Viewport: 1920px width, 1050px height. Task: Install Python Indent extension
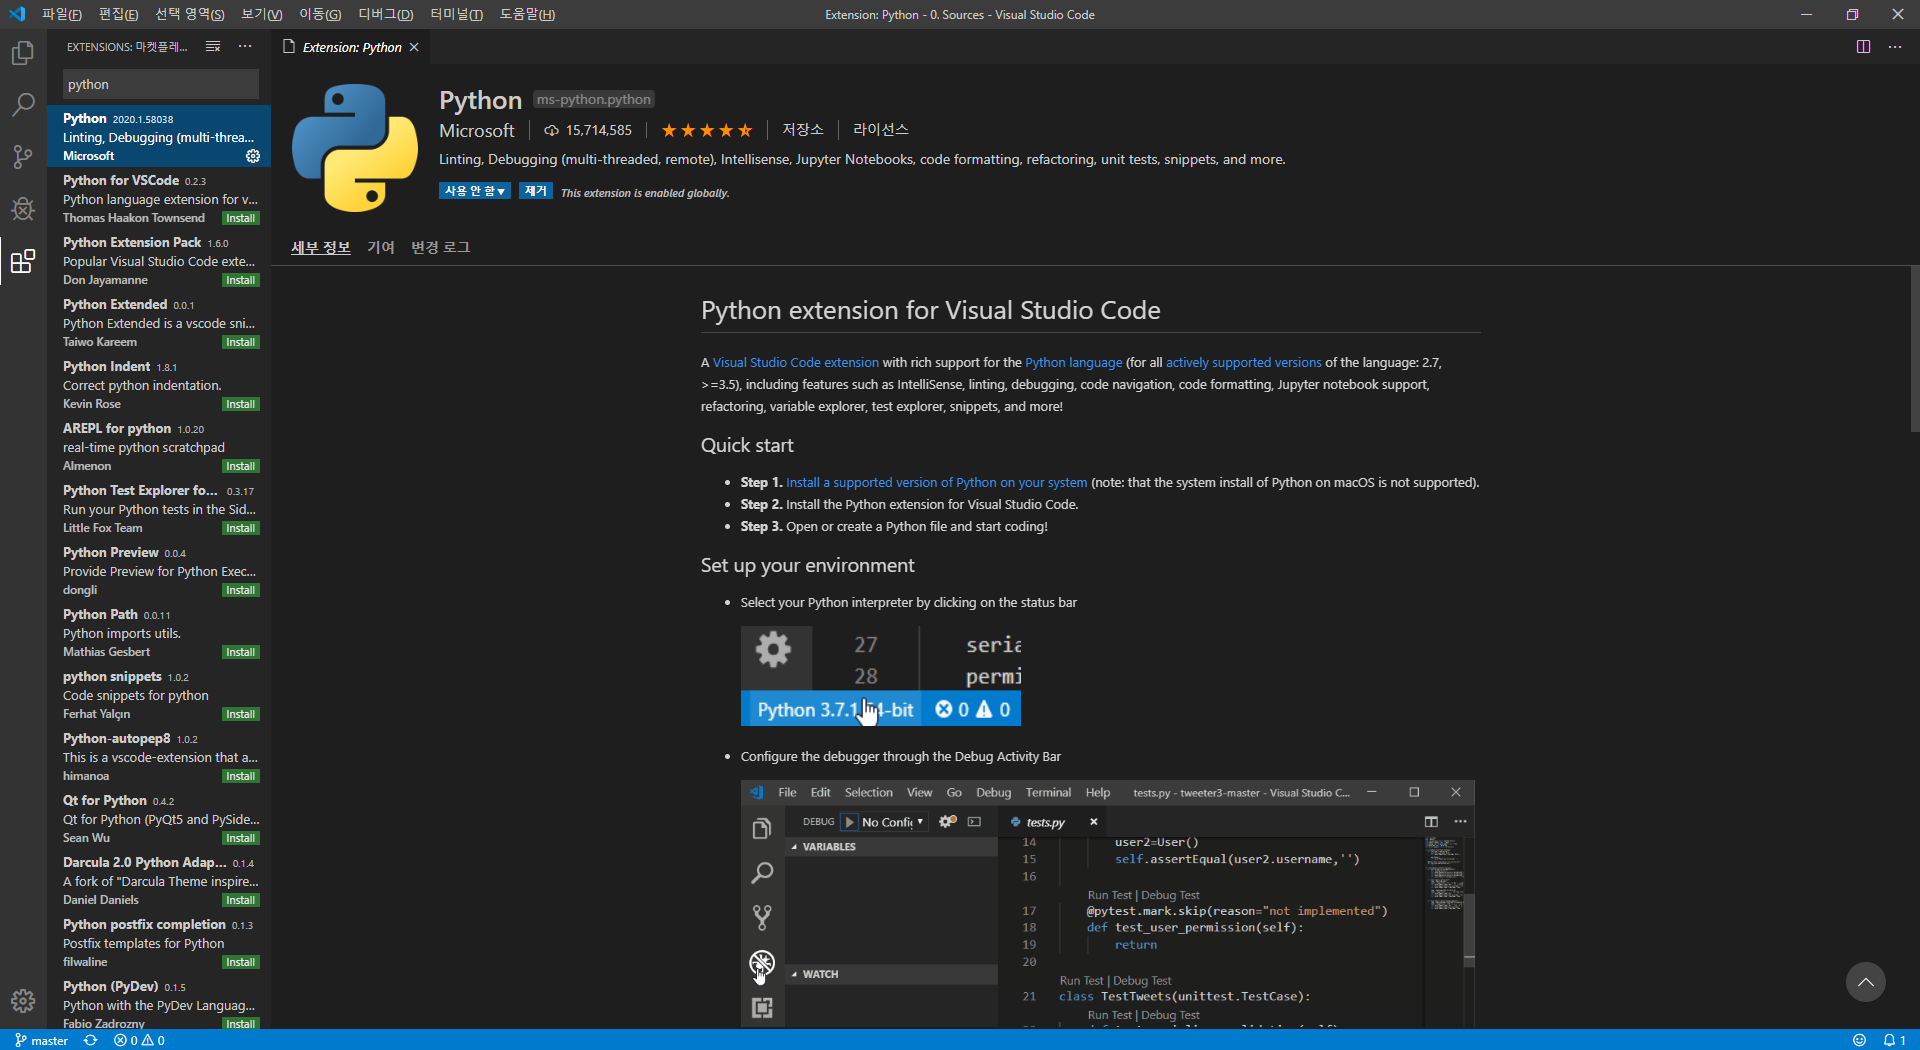(x=241, y=404)
